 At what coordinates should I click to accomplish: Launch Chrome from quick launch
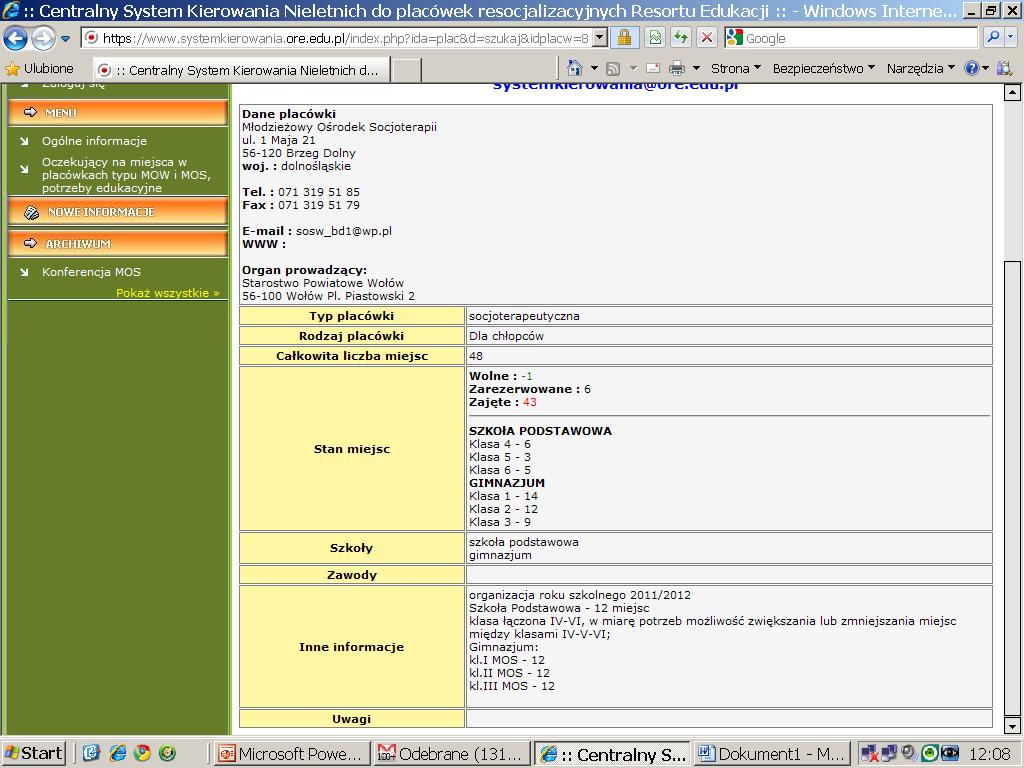142,754
